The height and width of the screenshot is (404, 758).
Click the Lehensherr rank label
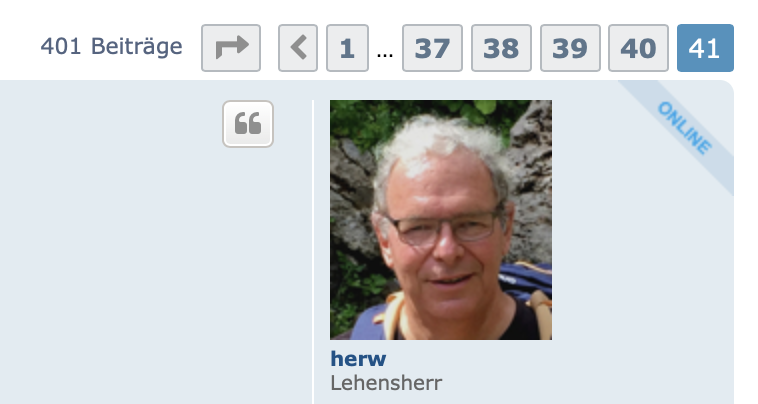[386, 383]
